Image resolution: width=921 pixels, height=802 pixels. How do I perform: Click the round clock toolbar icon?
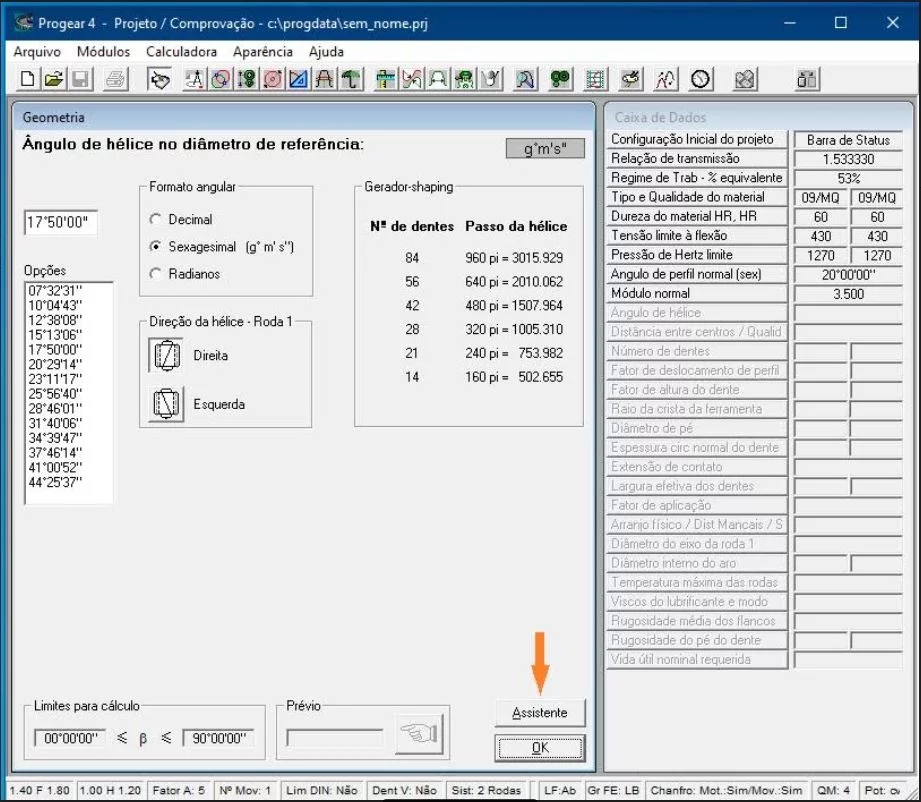coord(700,79)
